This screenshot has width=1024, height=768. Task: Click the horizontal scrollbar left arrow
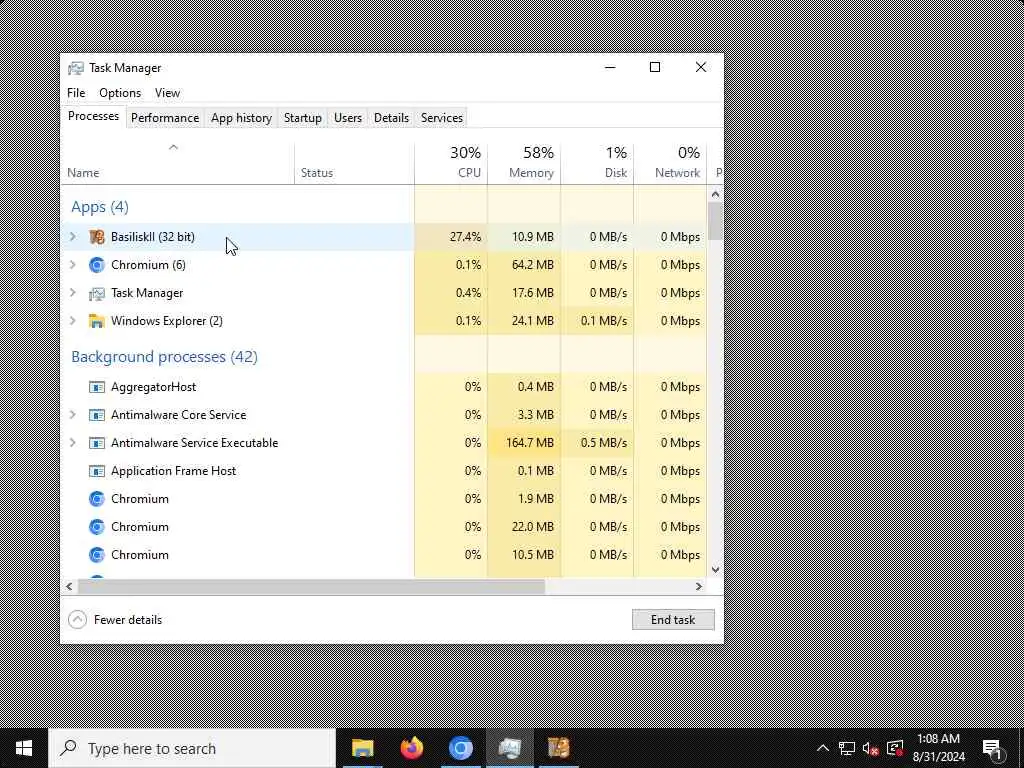(x=69, y=586)
